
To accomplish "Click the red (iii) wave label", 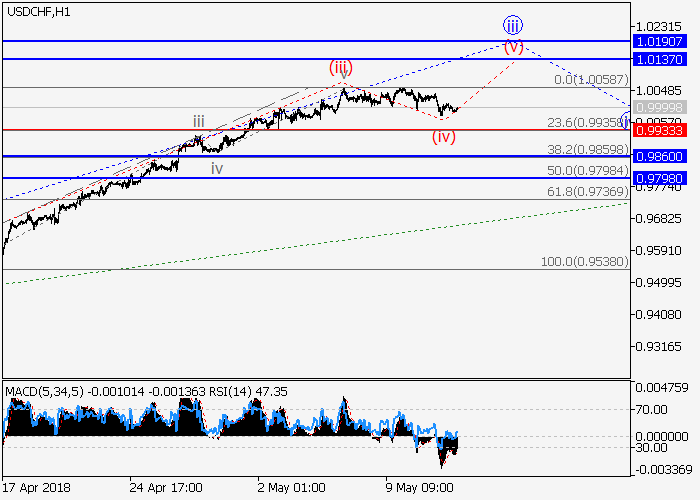I will point(342,66).
